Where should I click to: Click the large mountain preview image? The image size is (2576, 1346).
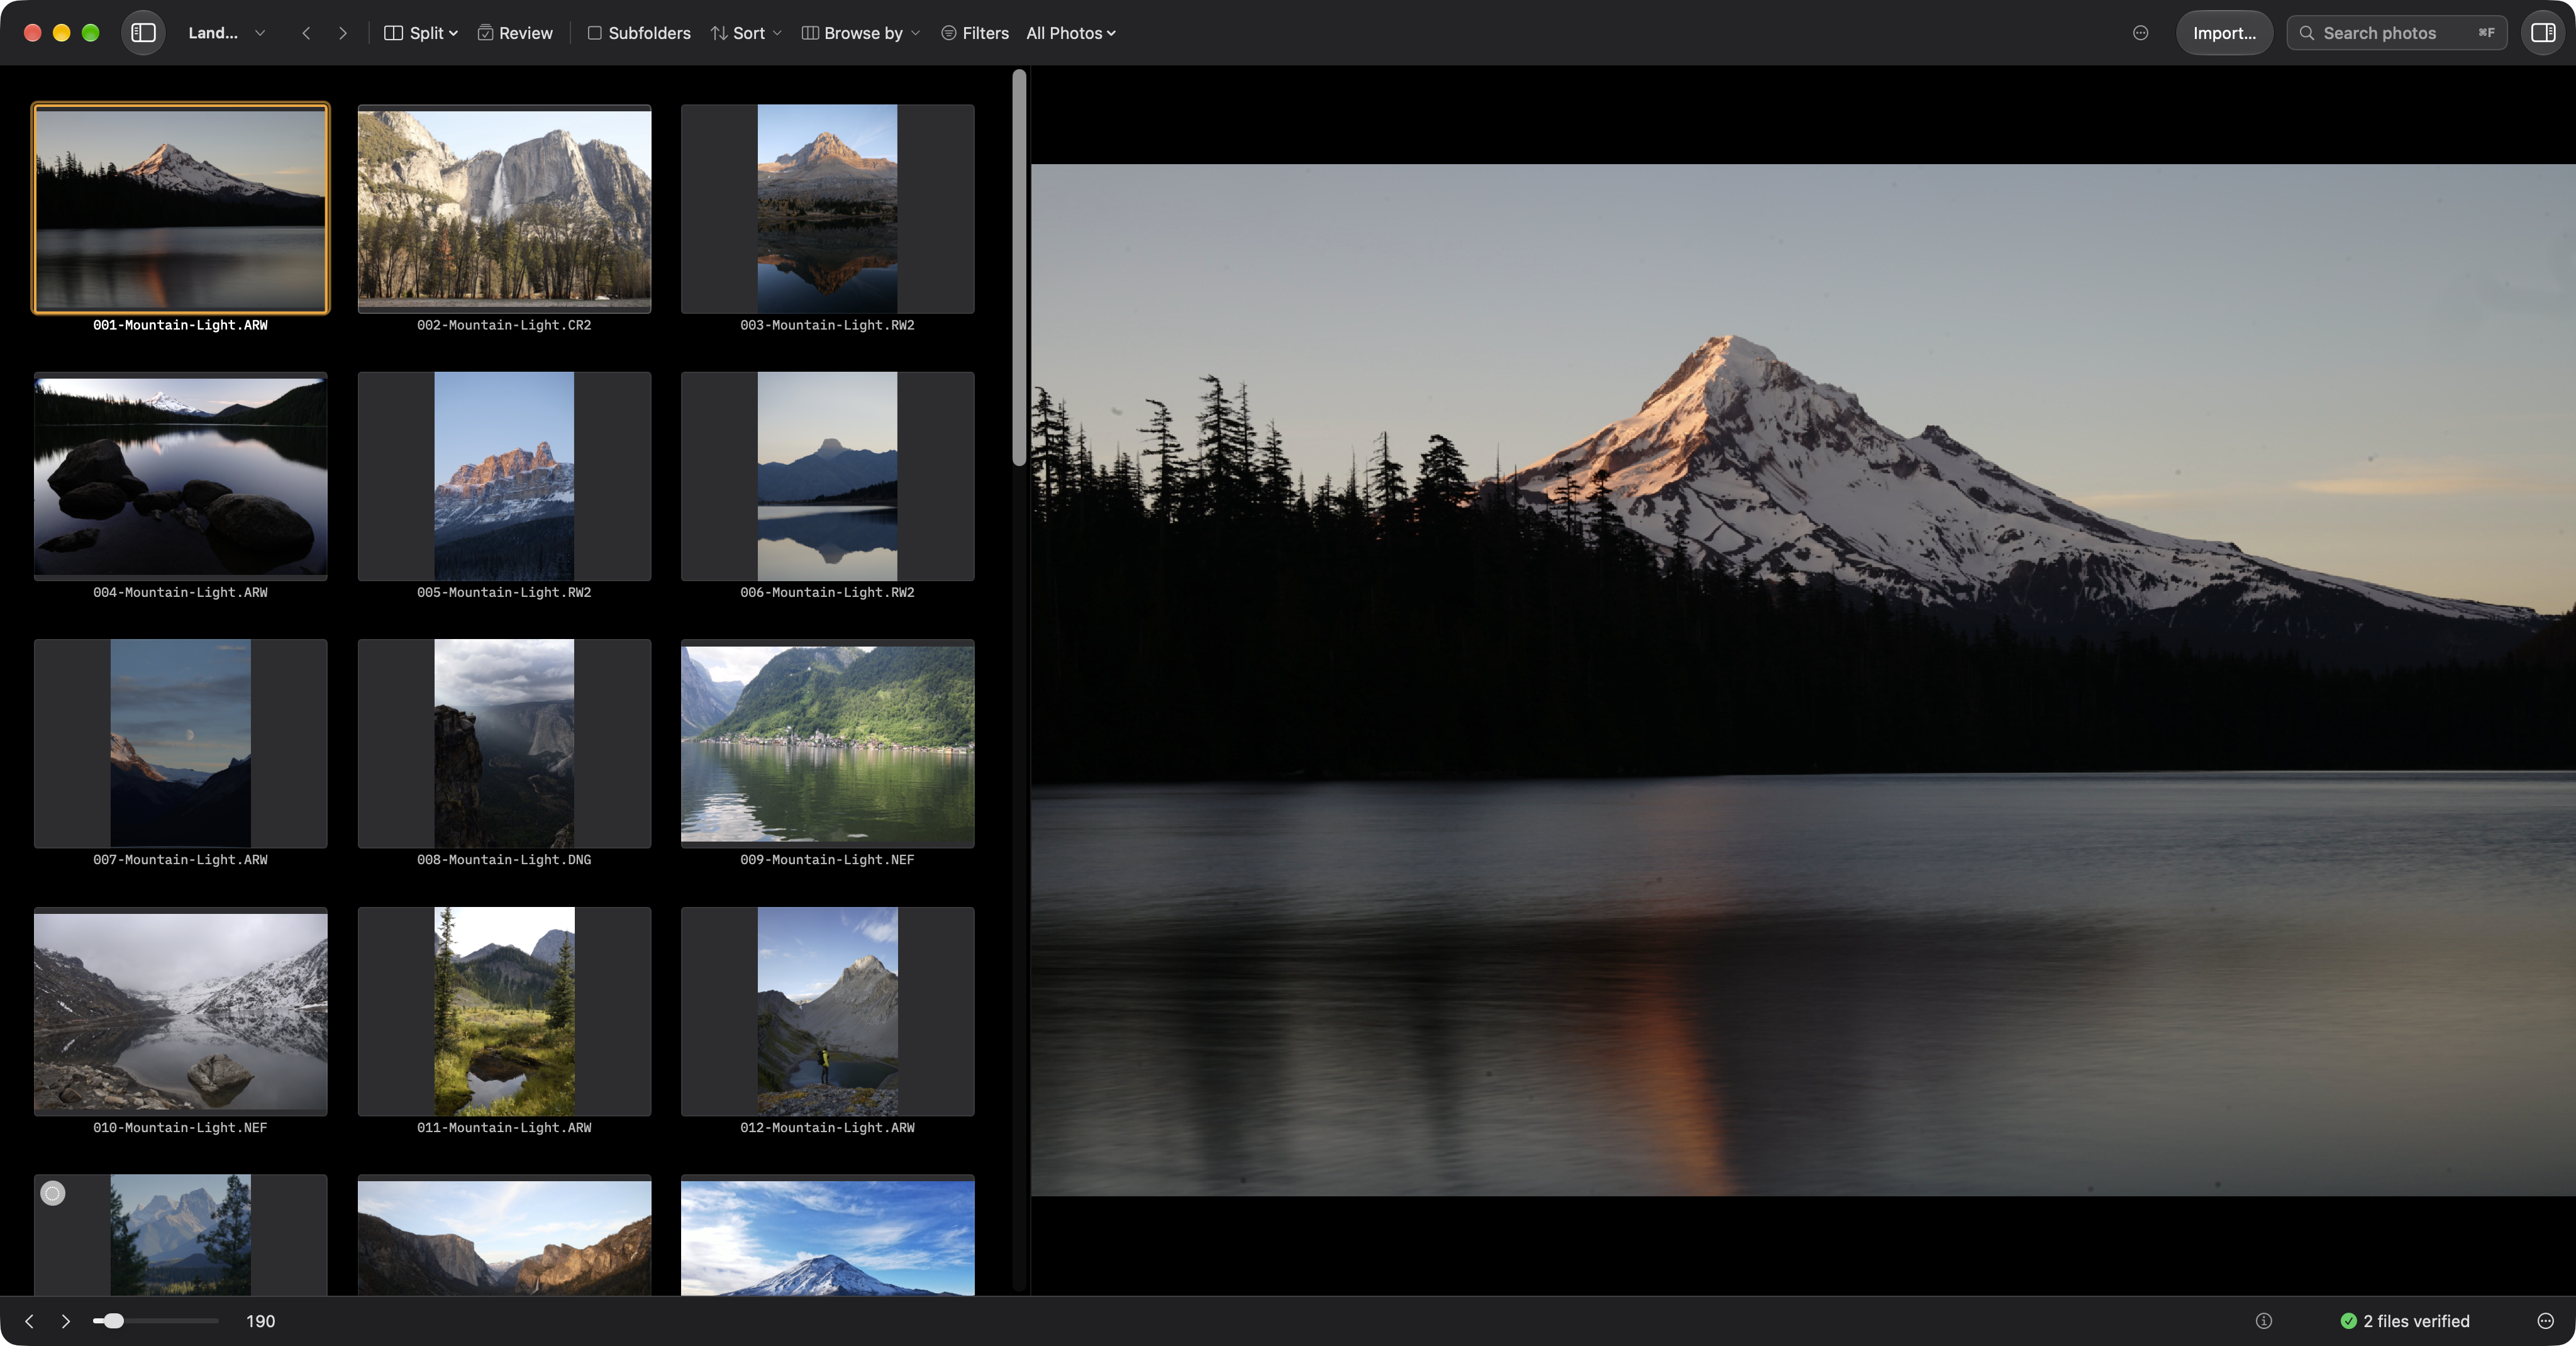(x=1803, y=680)
